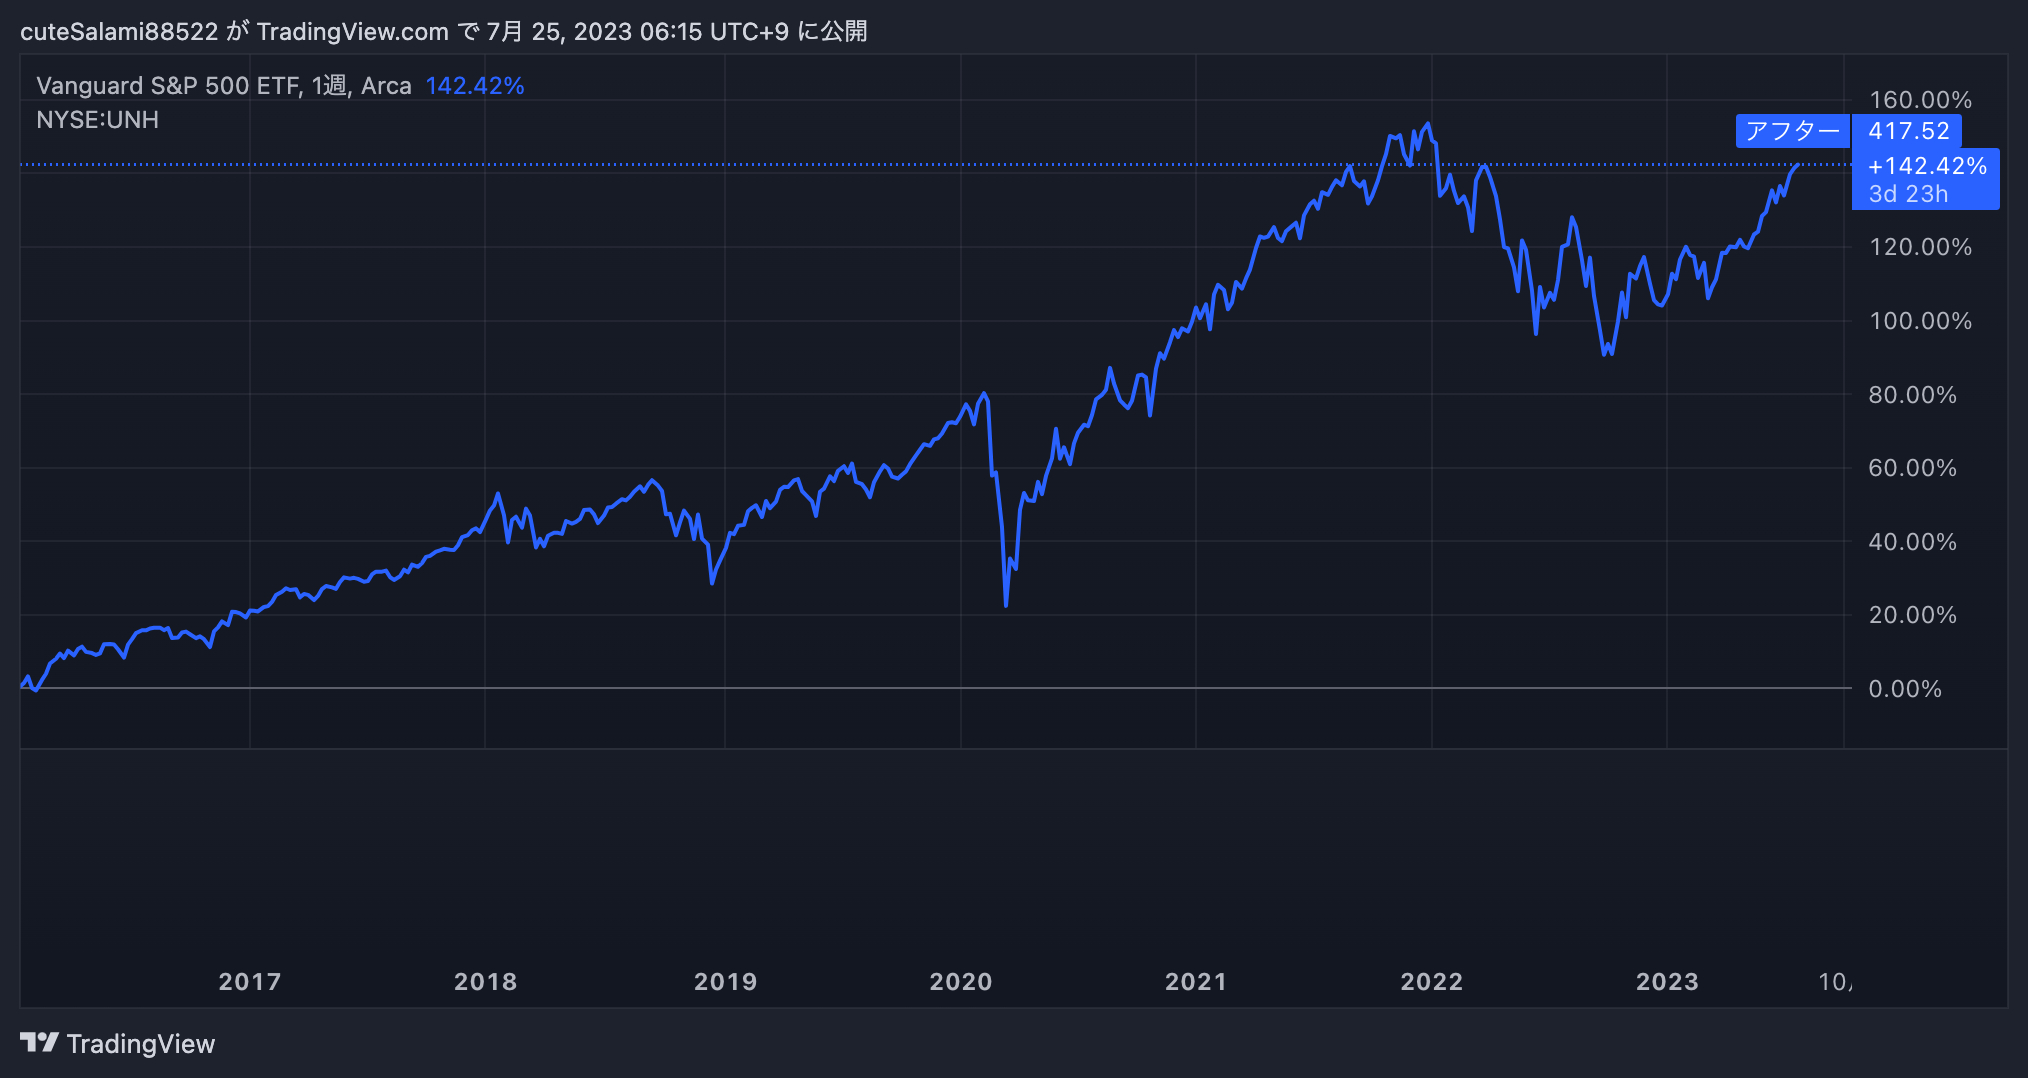Select the Vanguard S&P 500 ETF legend title
Screen dimensions: 2028x1078
tap(224, 86)
